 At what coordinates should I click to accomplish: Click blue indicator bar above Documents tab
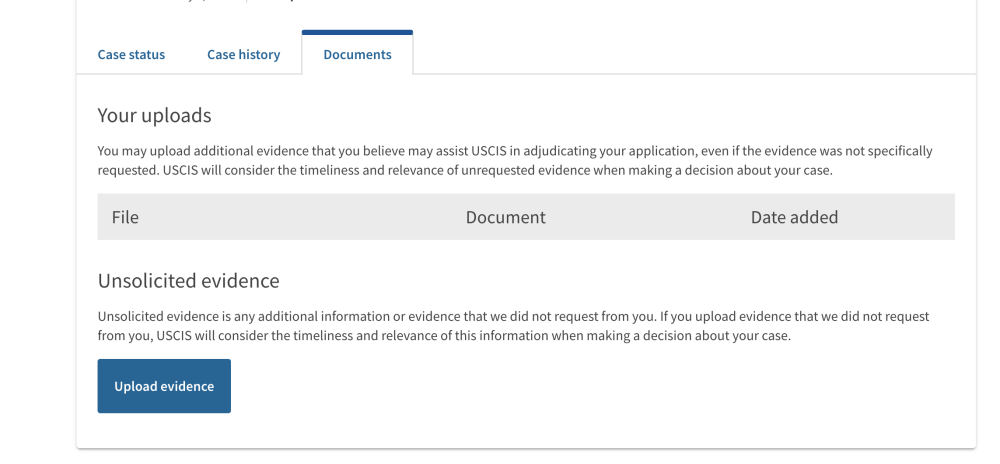(x=357, y=32)
